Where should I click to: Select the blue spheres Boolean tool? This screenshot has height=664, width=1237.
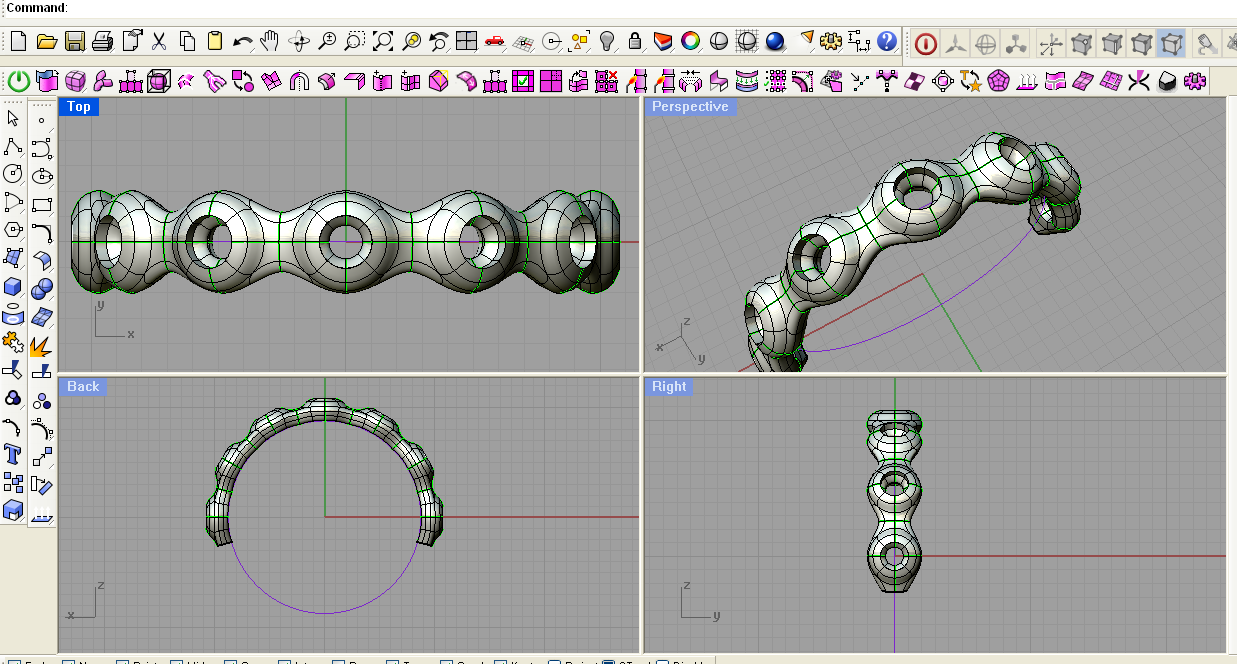pyautogui.click(x=41, y=289)
